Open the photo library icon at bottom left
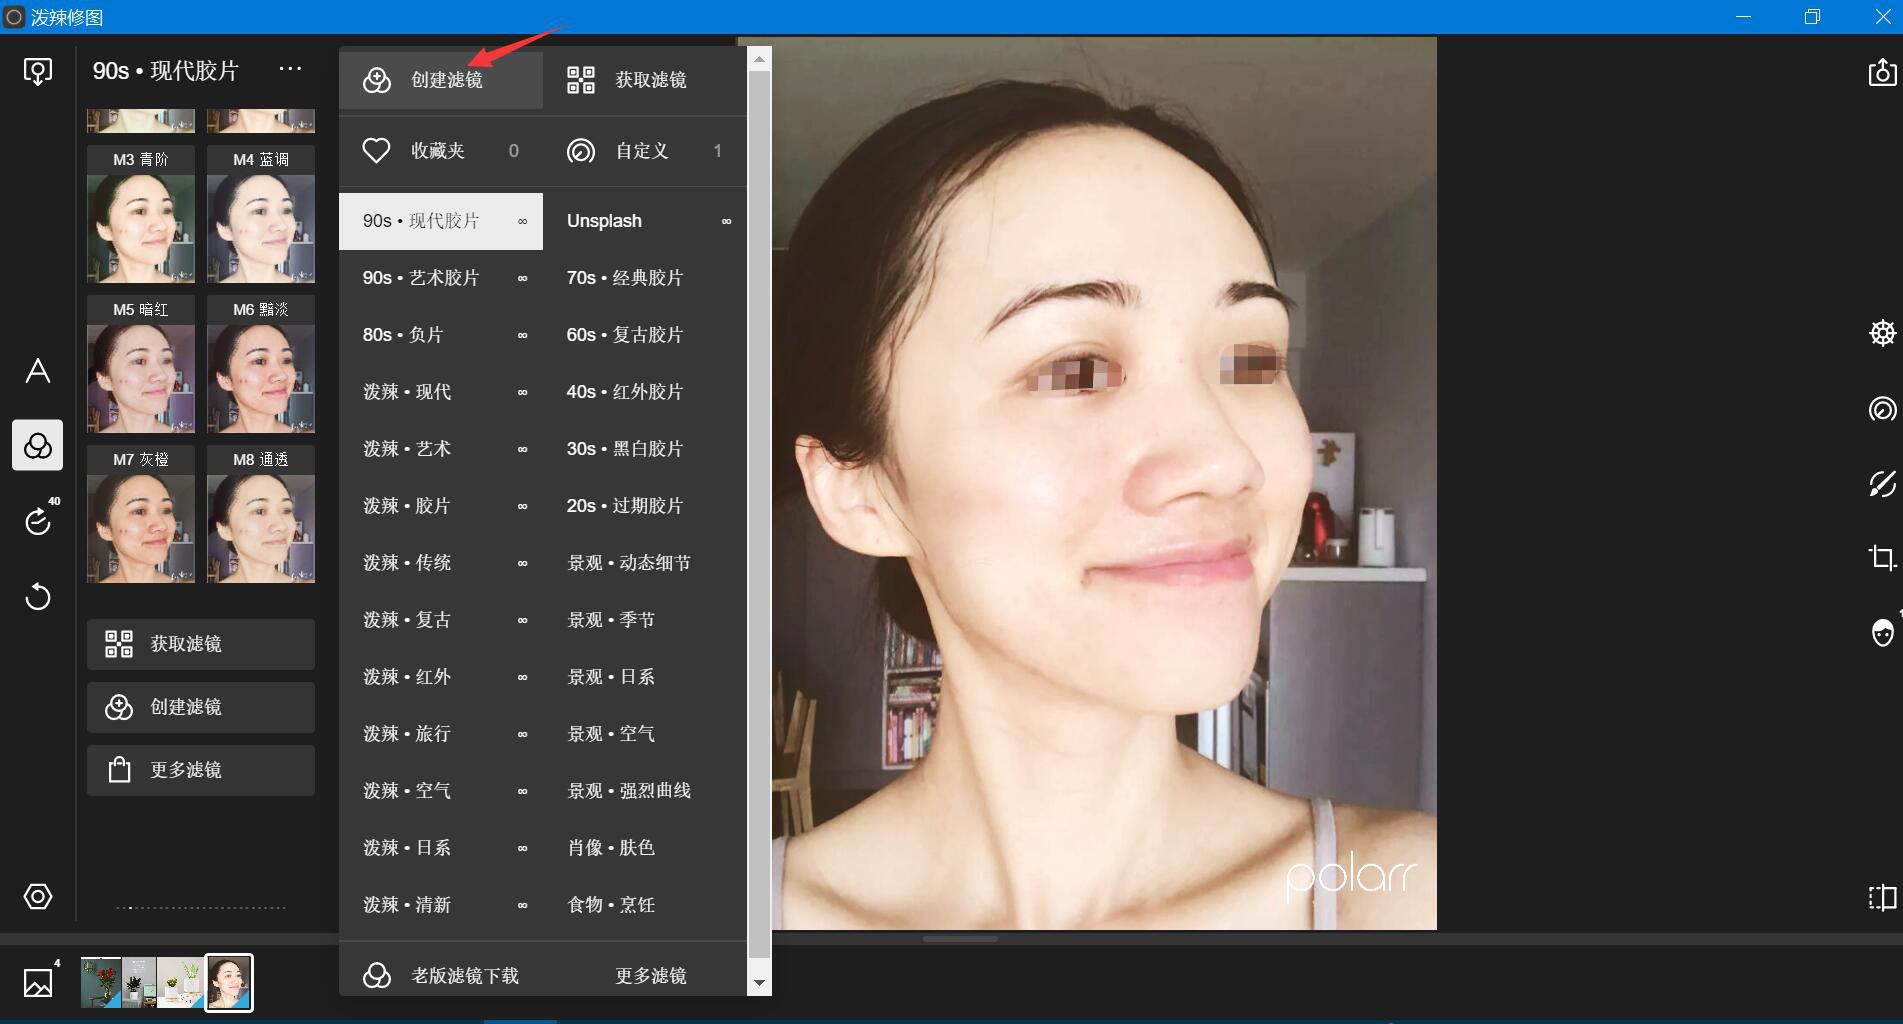 pyautogui.click(x=39, y=982)
